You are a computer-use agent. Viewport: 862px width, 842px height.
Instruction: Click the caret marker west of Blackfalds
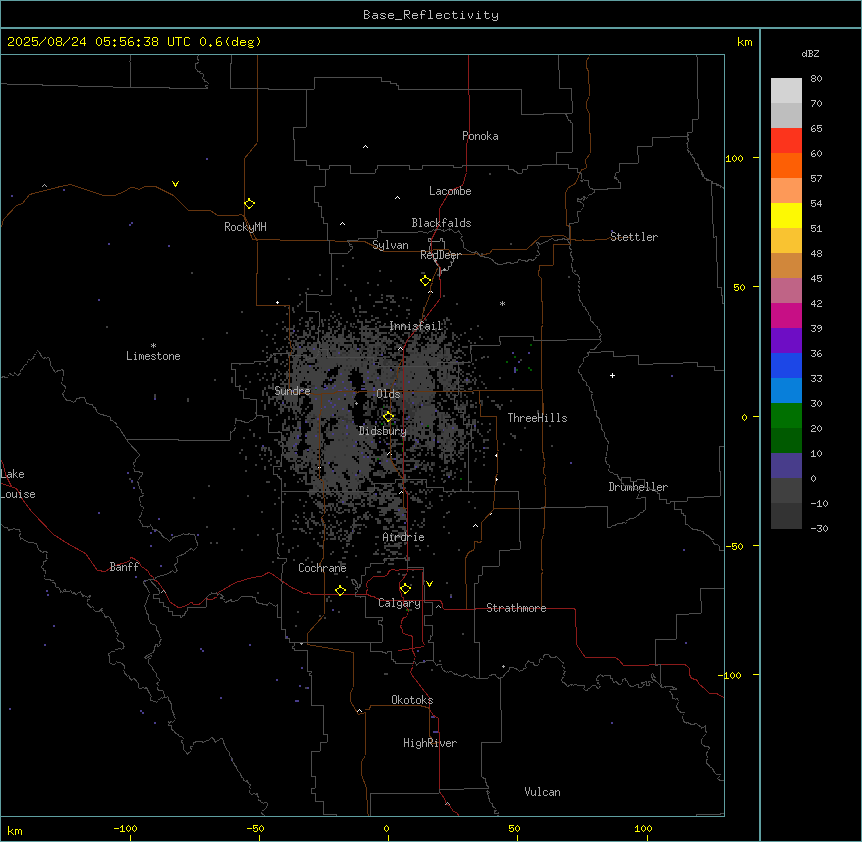tap(342, 224)
